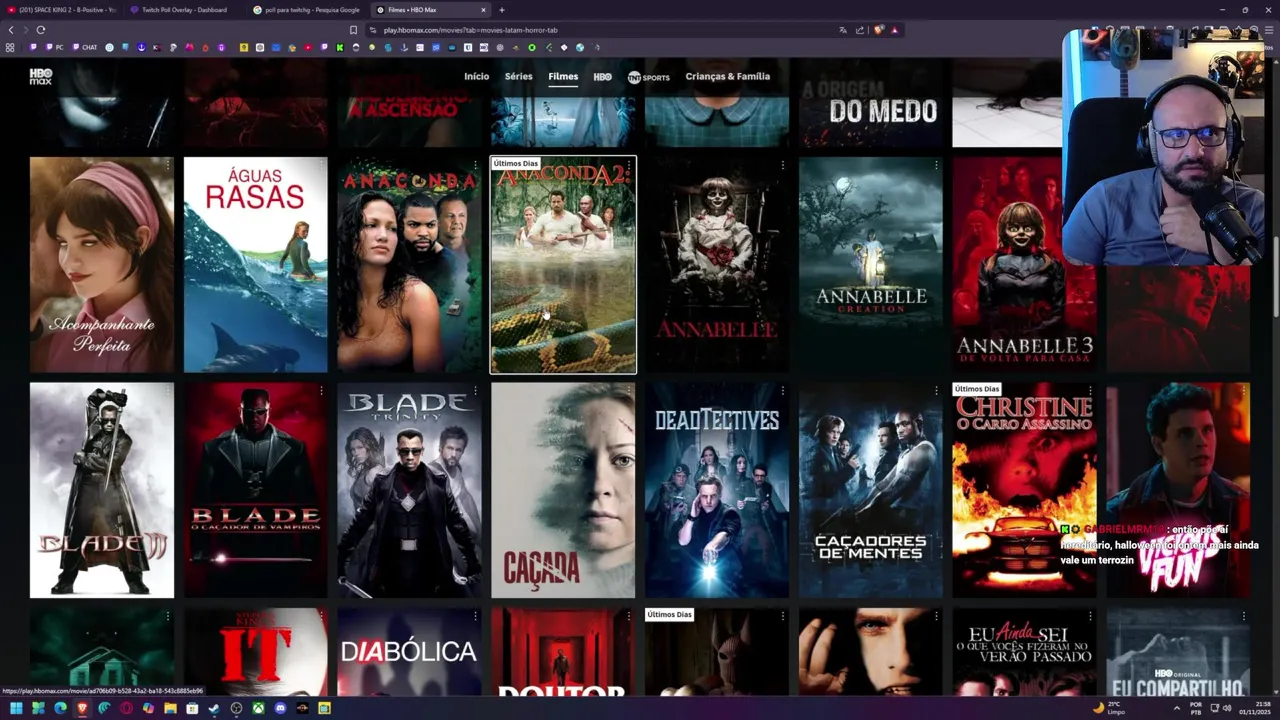Open the Deadtectives movie poster
The width and height of the screenshot is (1280, 720).
point(717,490)
